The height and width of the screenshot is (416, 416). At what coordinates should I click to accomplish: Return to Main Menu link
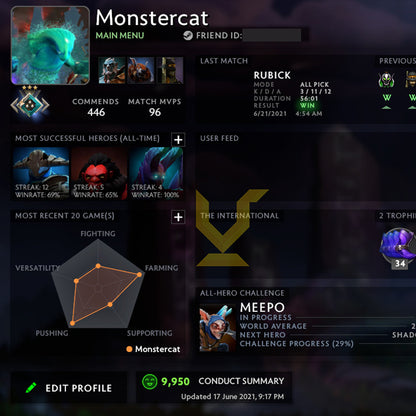click(120, 35)
